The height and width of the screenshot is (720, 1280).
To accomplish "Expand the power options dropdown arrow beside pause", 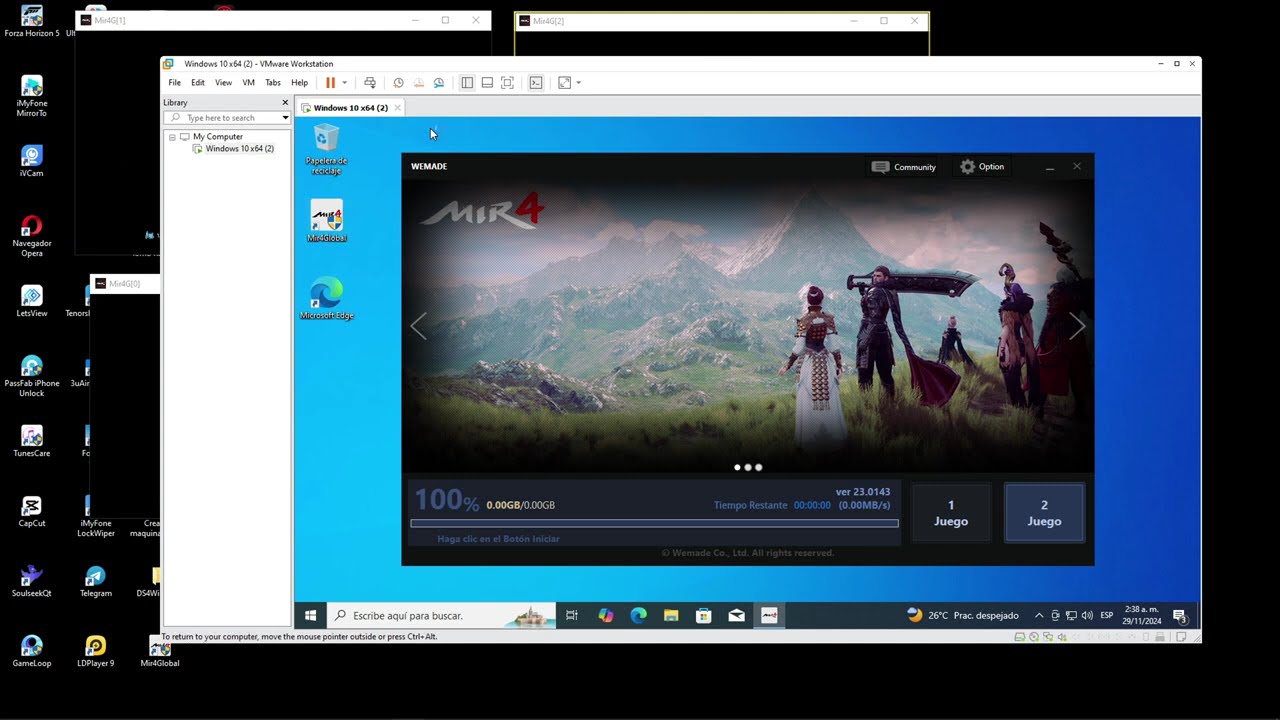I will click(x=344, y=83).
